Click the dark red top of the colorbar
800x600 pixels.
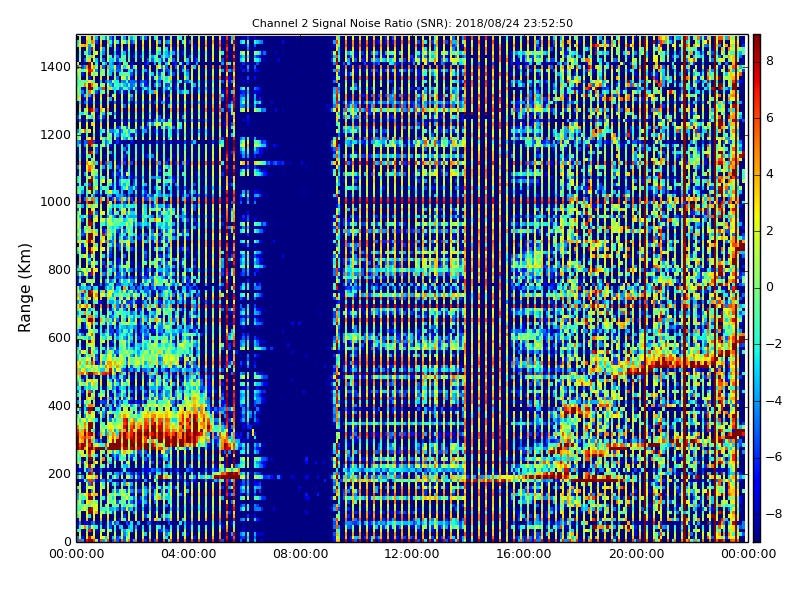757,41
